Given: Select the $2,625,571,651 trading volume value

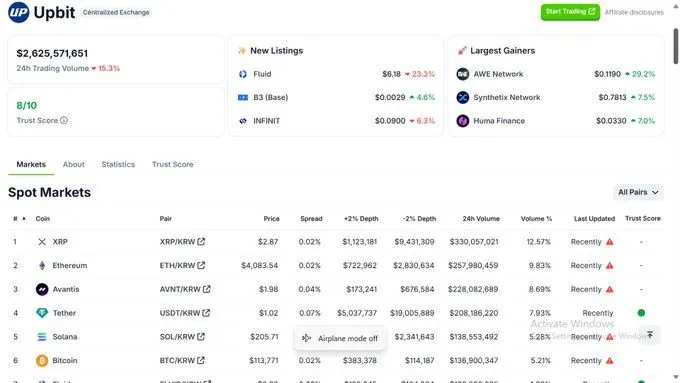Looking at the screenshot, I should tap(52, 53).
